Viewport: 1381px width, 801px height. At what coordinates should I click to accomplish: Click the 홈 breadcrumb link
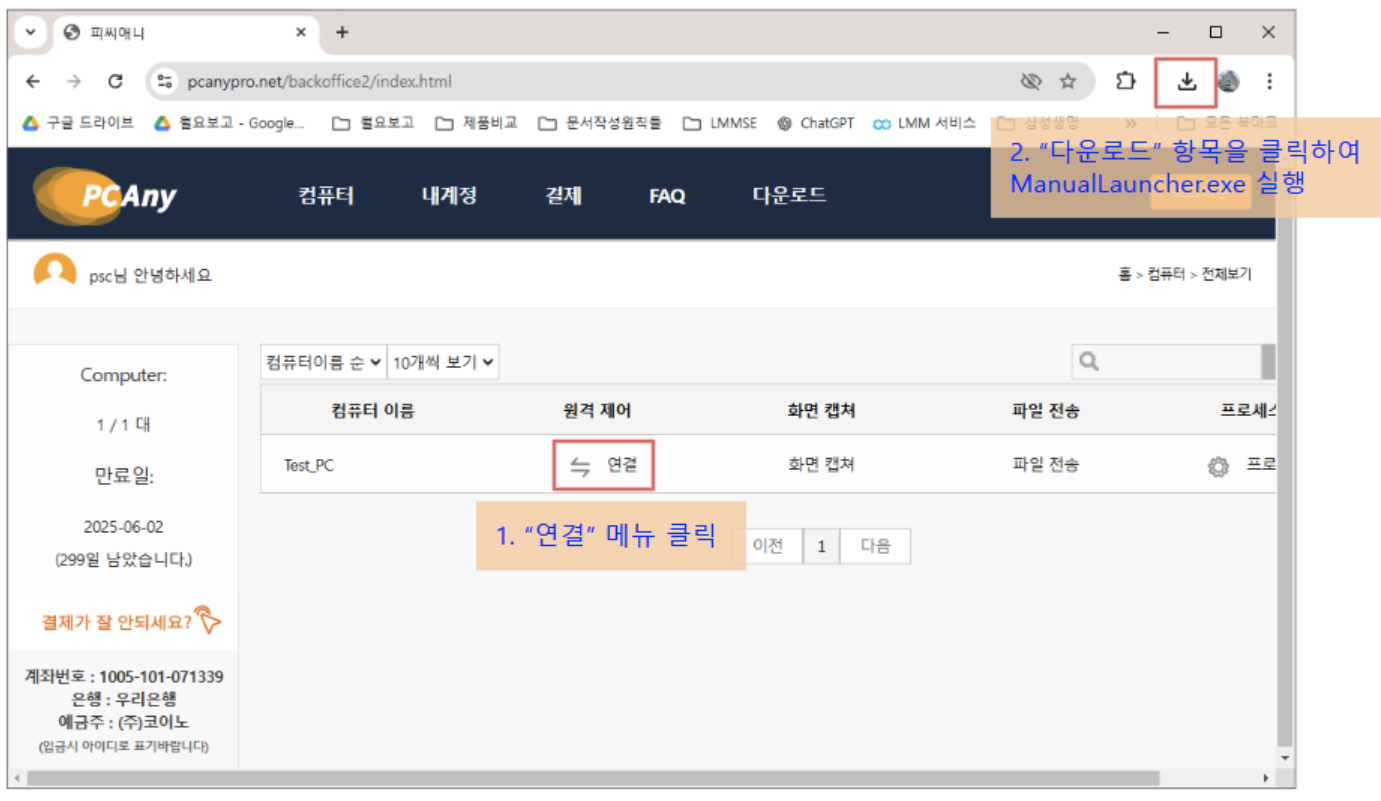(x=1124, y=274)
